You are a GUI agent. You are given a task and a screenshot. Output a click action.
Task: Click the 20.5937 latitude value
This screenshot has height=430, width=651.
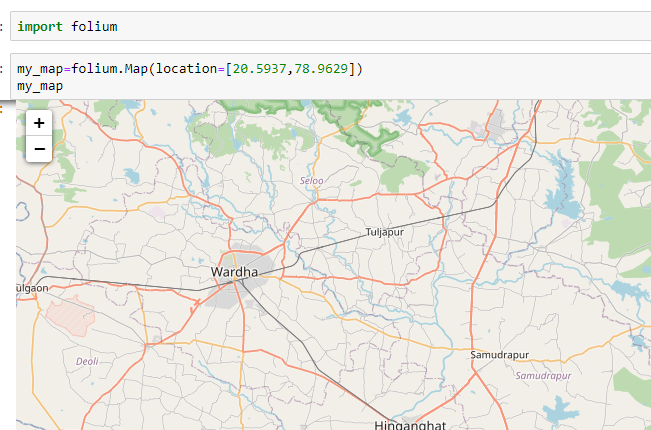pyautogui.click(x=259, y=68)
